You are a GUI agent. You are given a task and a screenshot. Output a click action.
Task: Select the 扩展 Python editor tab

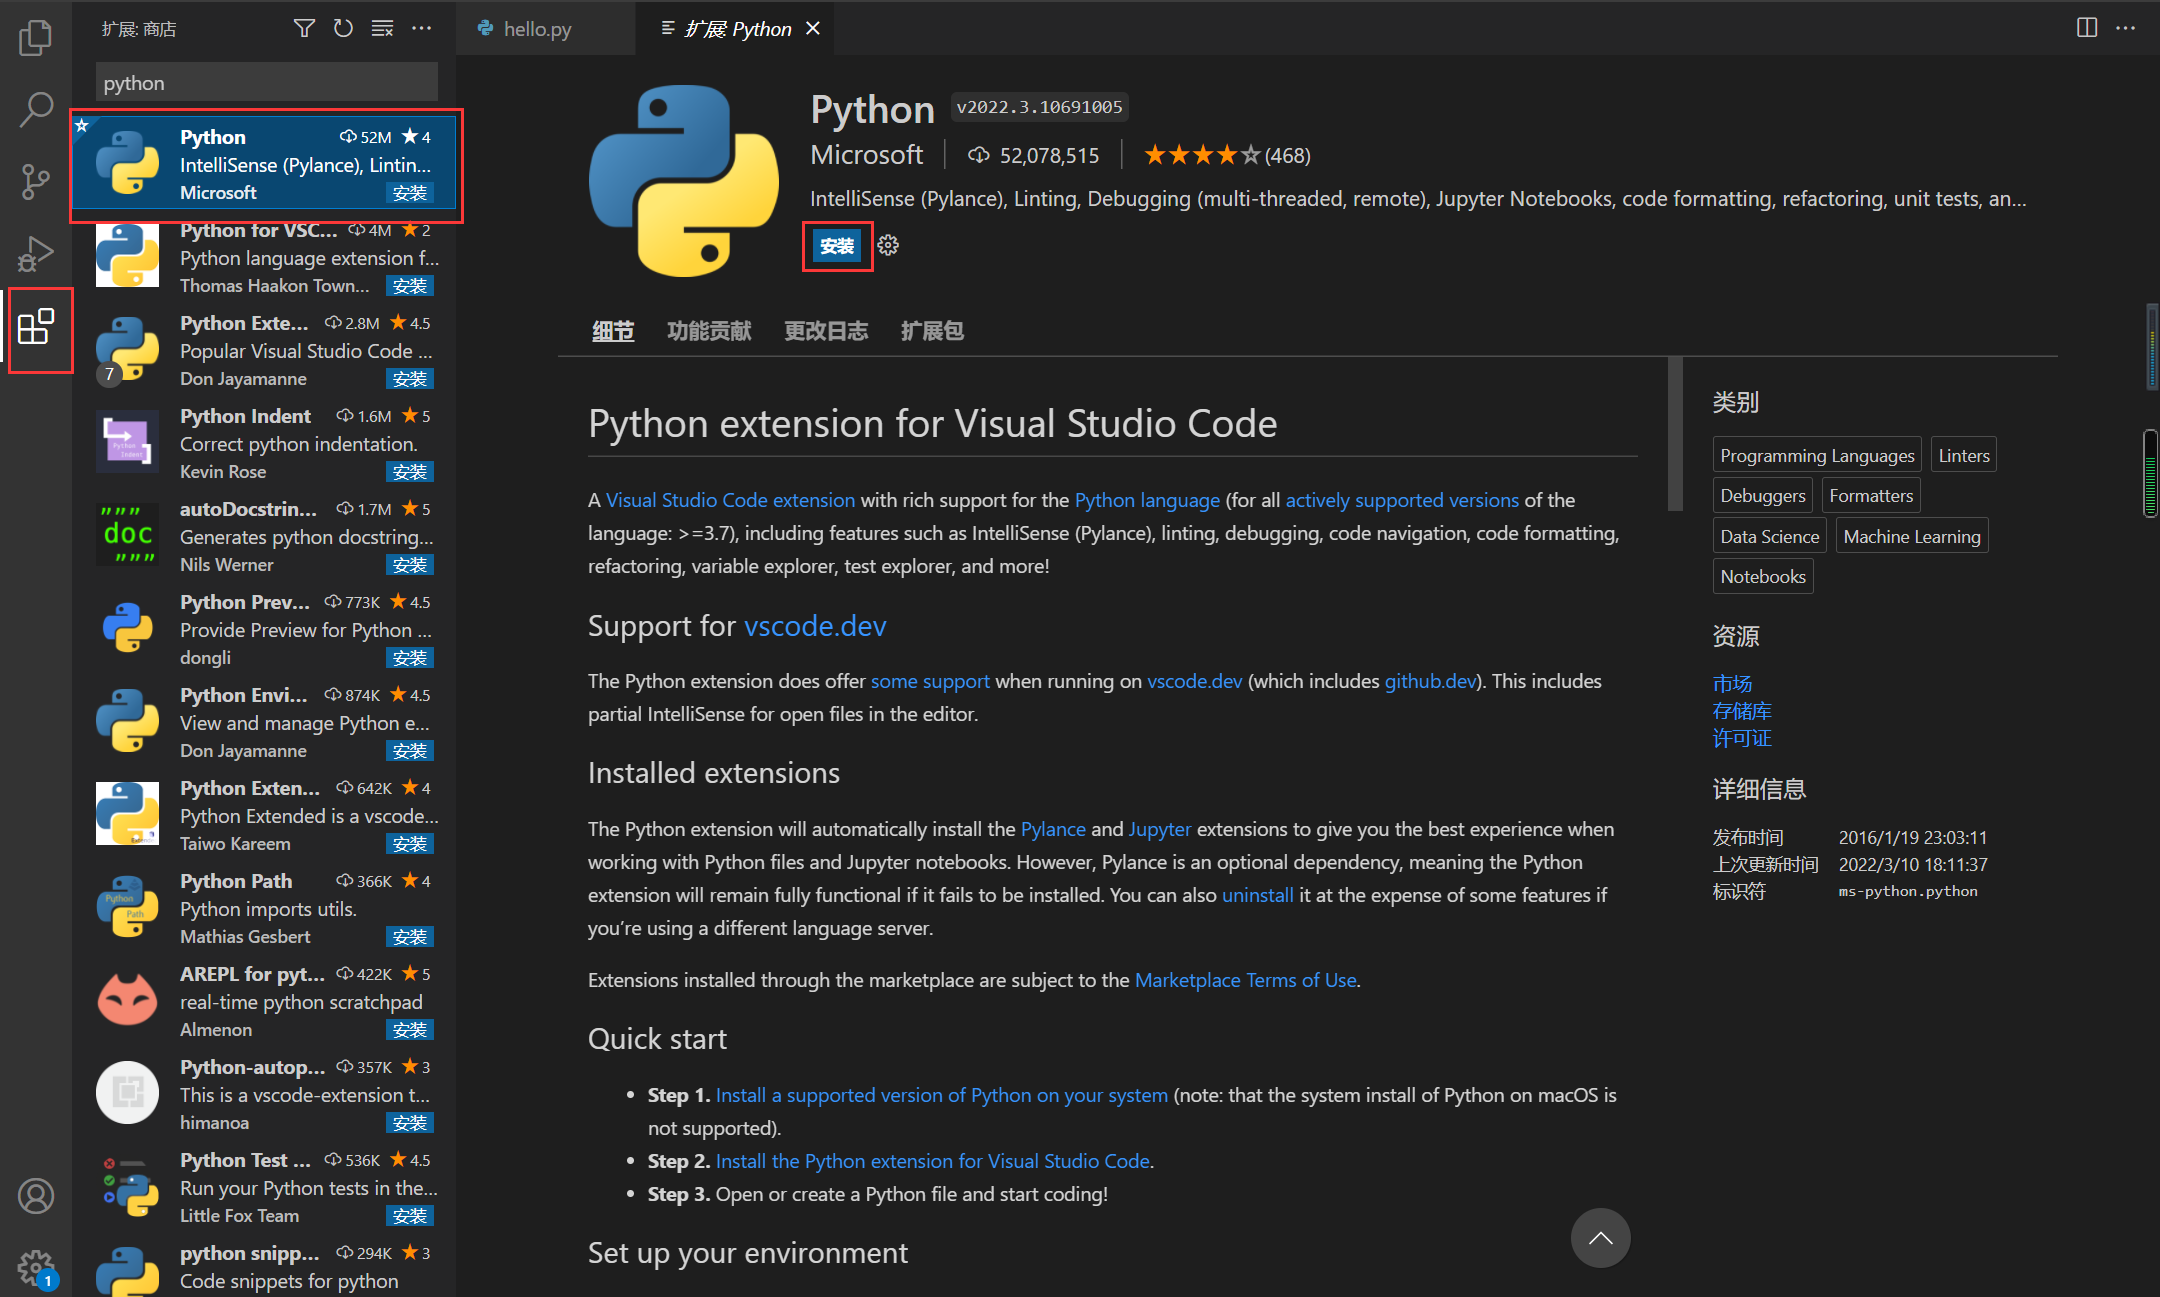click(737, 29)
